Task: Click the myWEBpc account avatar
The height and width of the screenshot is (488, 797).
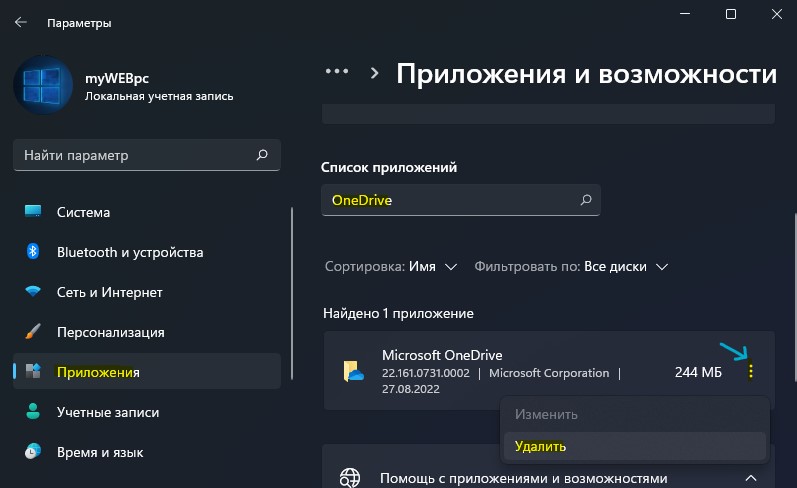Action: click(x=43, y=85)
